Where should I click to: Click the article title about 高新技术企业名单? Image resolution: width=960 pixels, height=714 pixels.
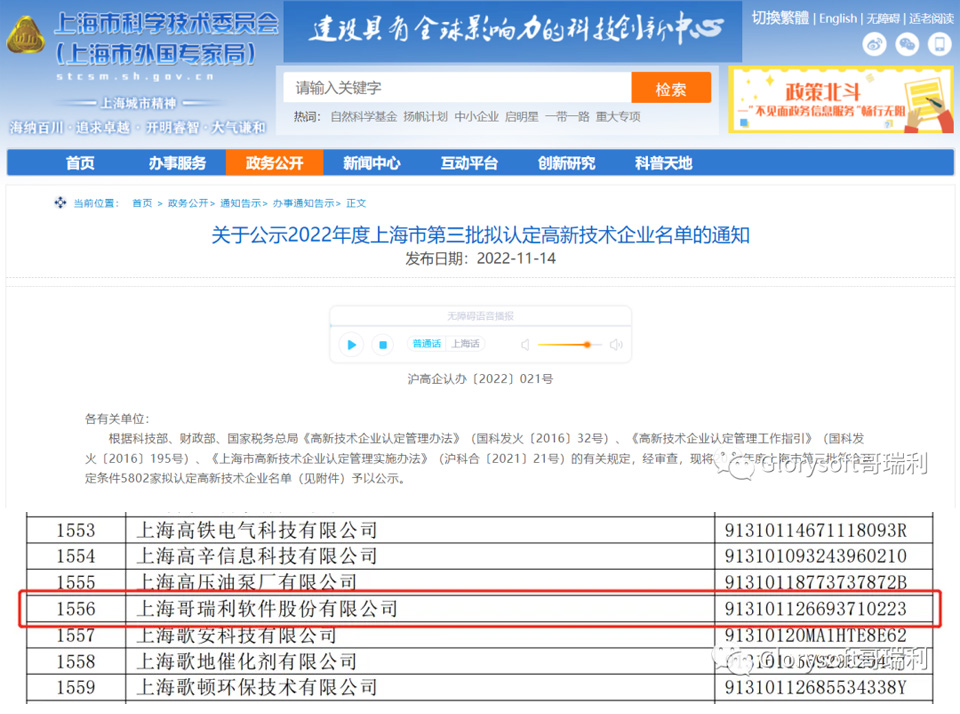(x=481, y=235)
